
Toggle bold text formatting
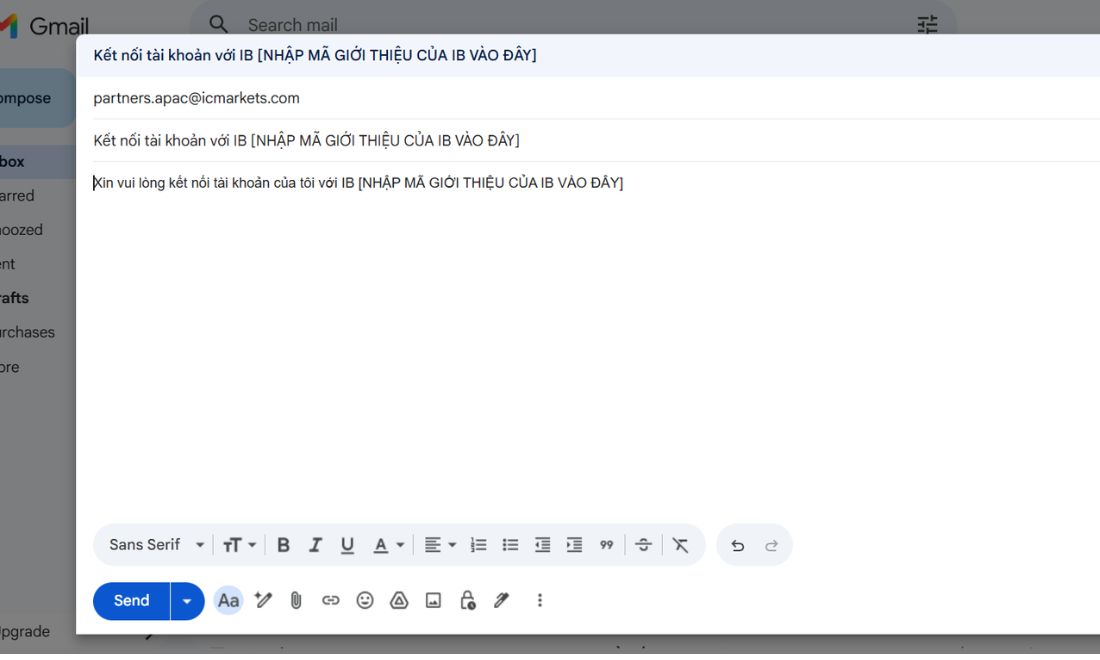[283, 545]
